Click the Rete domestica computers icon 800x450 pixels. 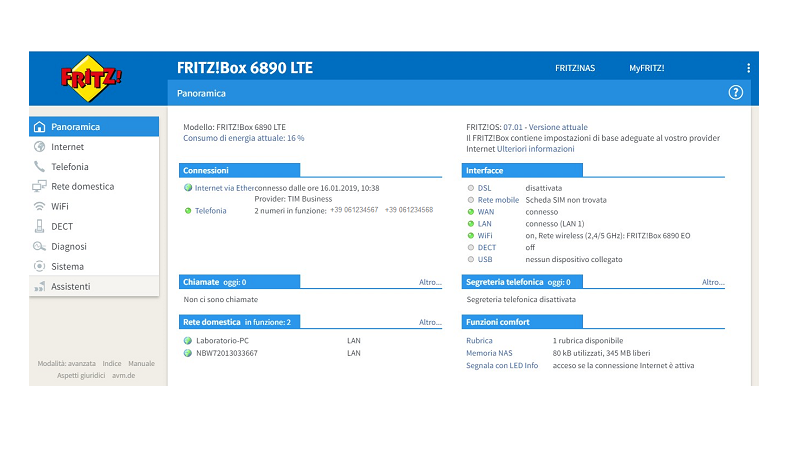click(x=39, y=186)
